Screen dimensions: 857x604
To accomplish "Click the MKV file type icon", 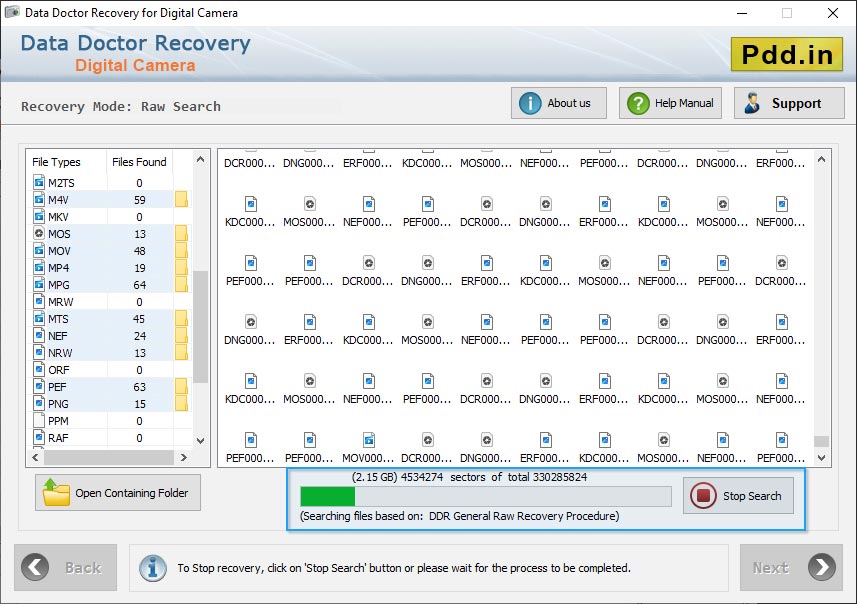I will pyautogui.click(x=39, y=216).
